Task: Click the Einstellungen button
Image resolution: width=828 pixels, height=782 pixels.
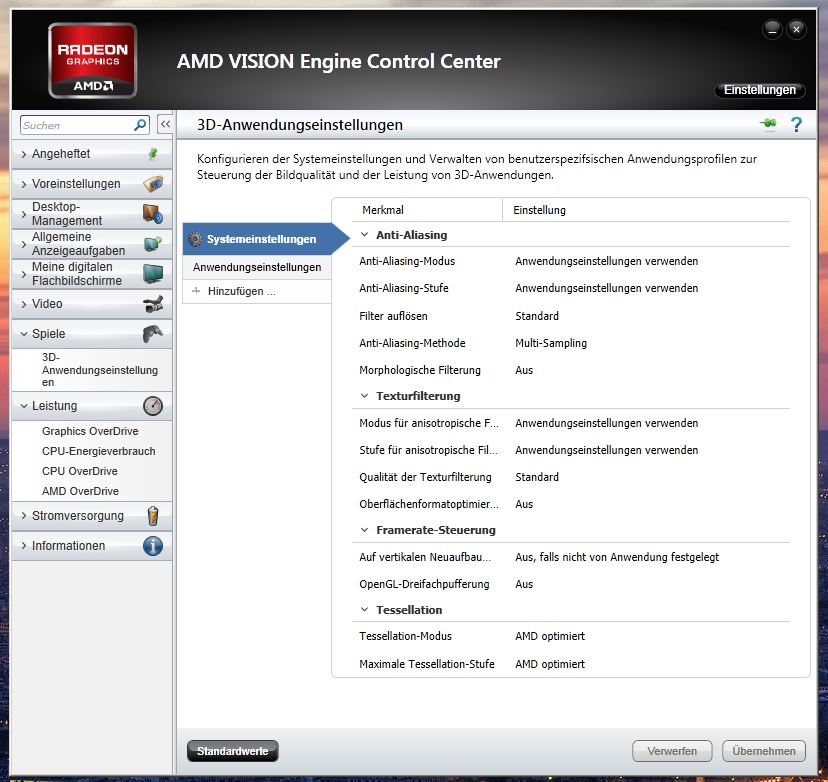Action: (759, 90)
